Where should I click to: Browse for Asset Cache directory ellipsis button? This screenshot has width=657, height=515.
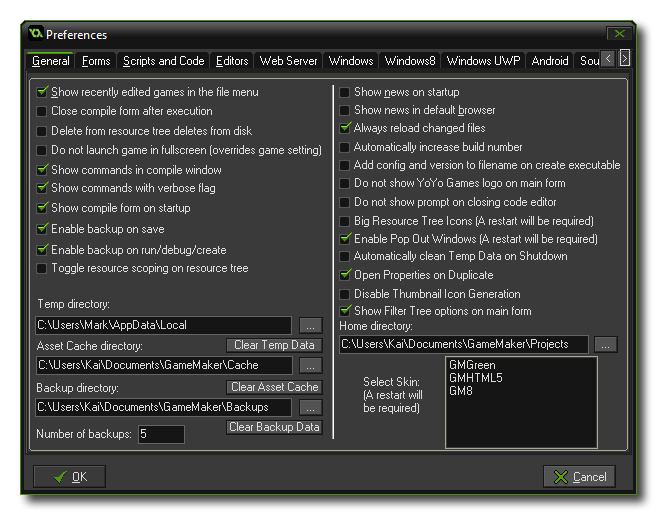(x=310, y=366)
